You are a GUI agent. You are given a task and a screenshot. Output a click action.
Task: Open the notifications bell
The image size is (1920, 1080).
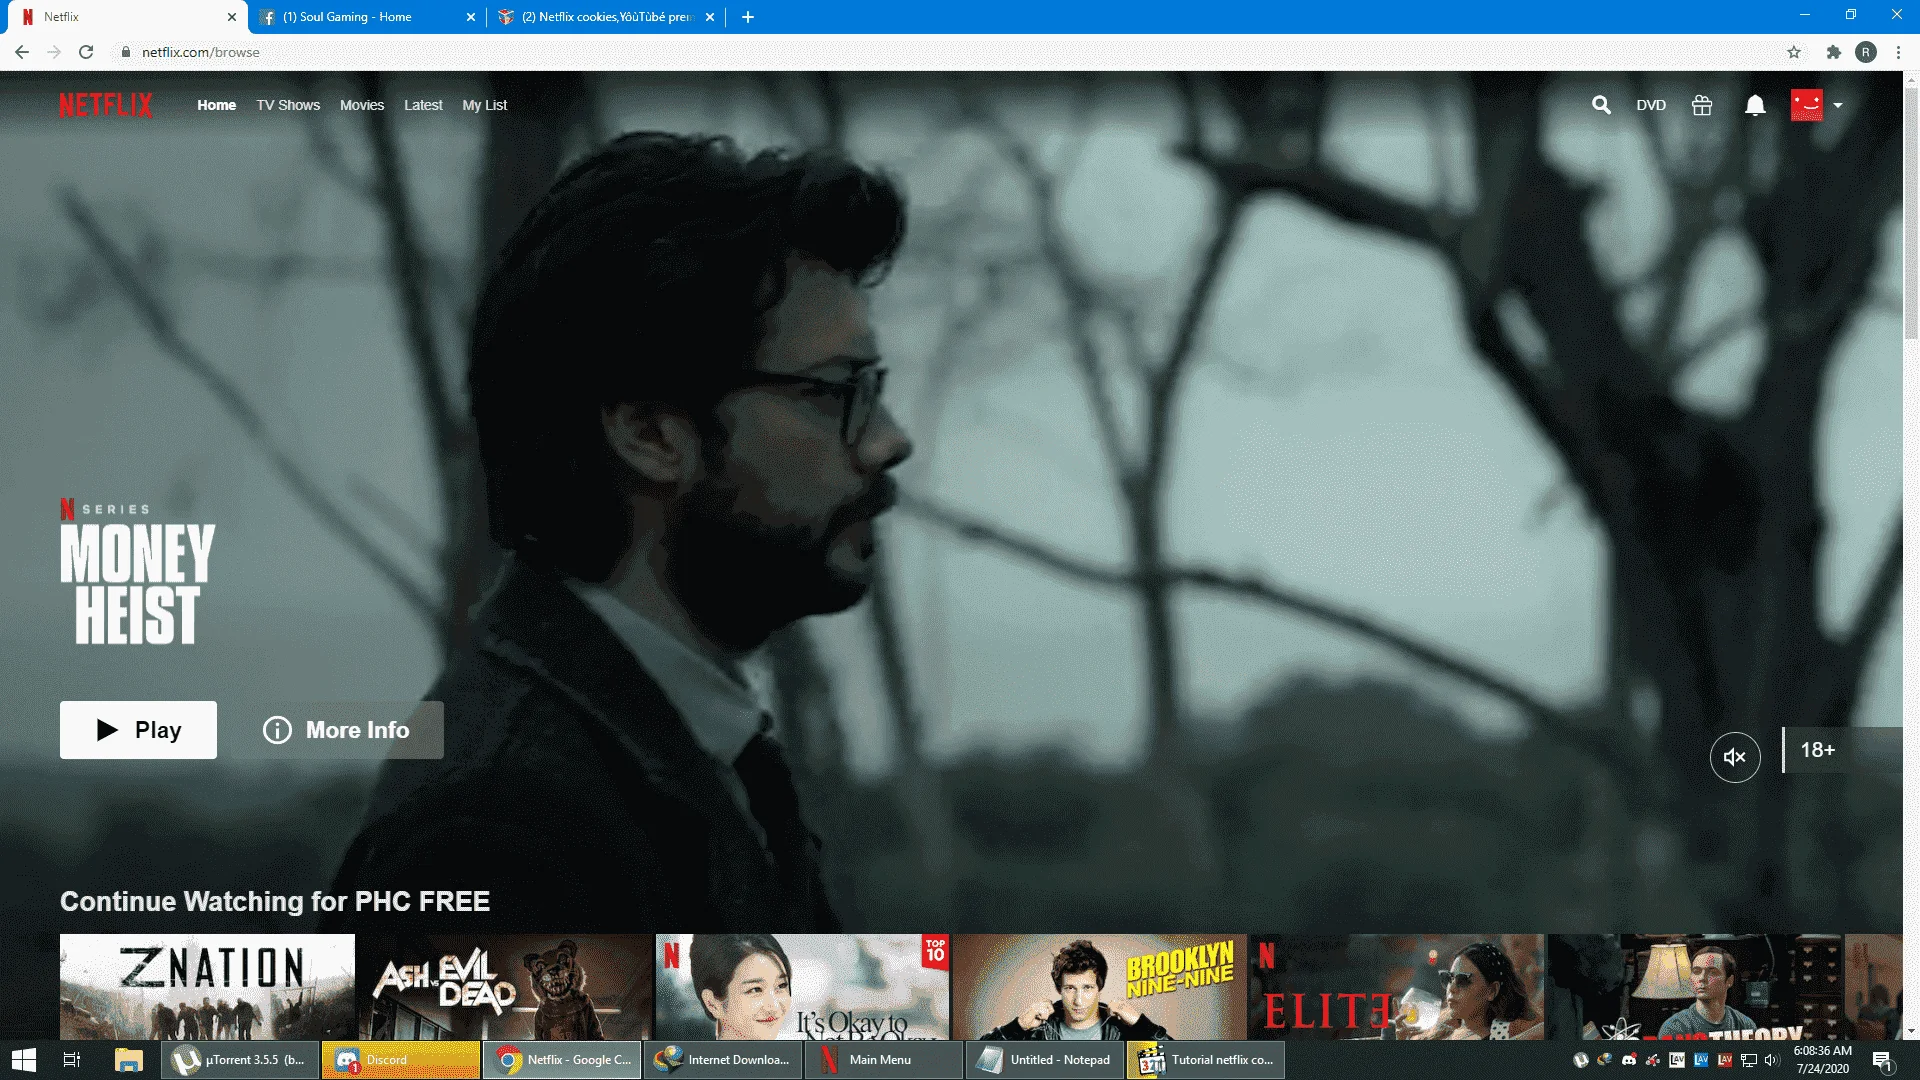coord(1755,105)
